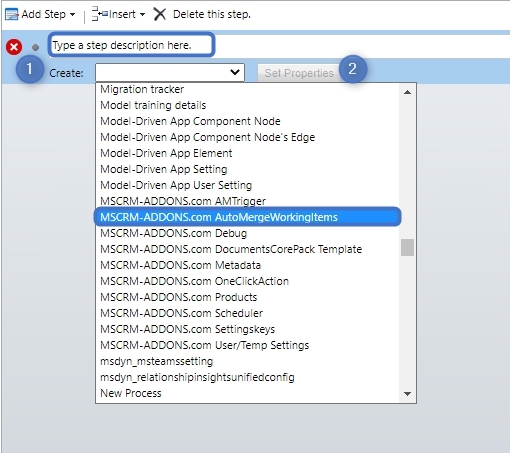Click Delete this step text
This screenshot has height=453, width=510.
click(212, 14)
